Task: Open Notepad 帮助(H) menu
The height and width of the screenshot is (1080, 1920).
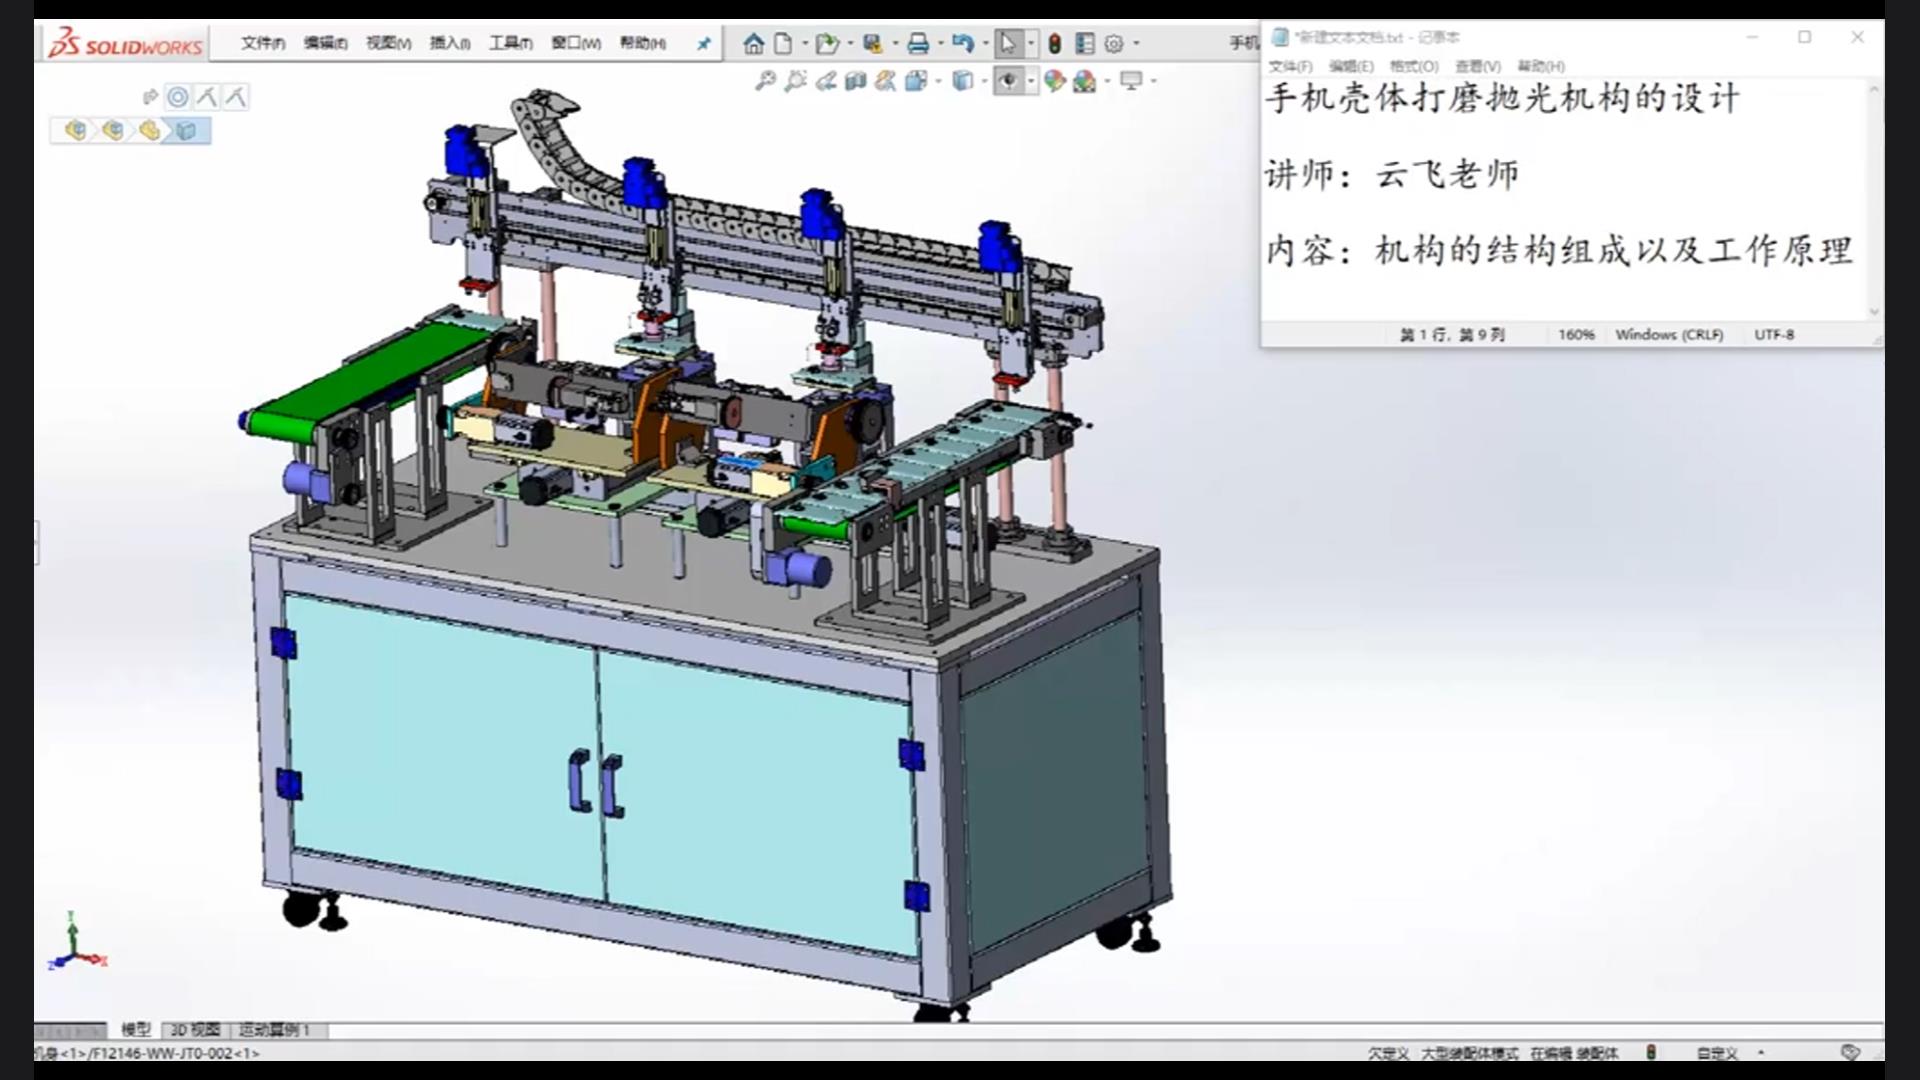Action: click(1541, 66)
